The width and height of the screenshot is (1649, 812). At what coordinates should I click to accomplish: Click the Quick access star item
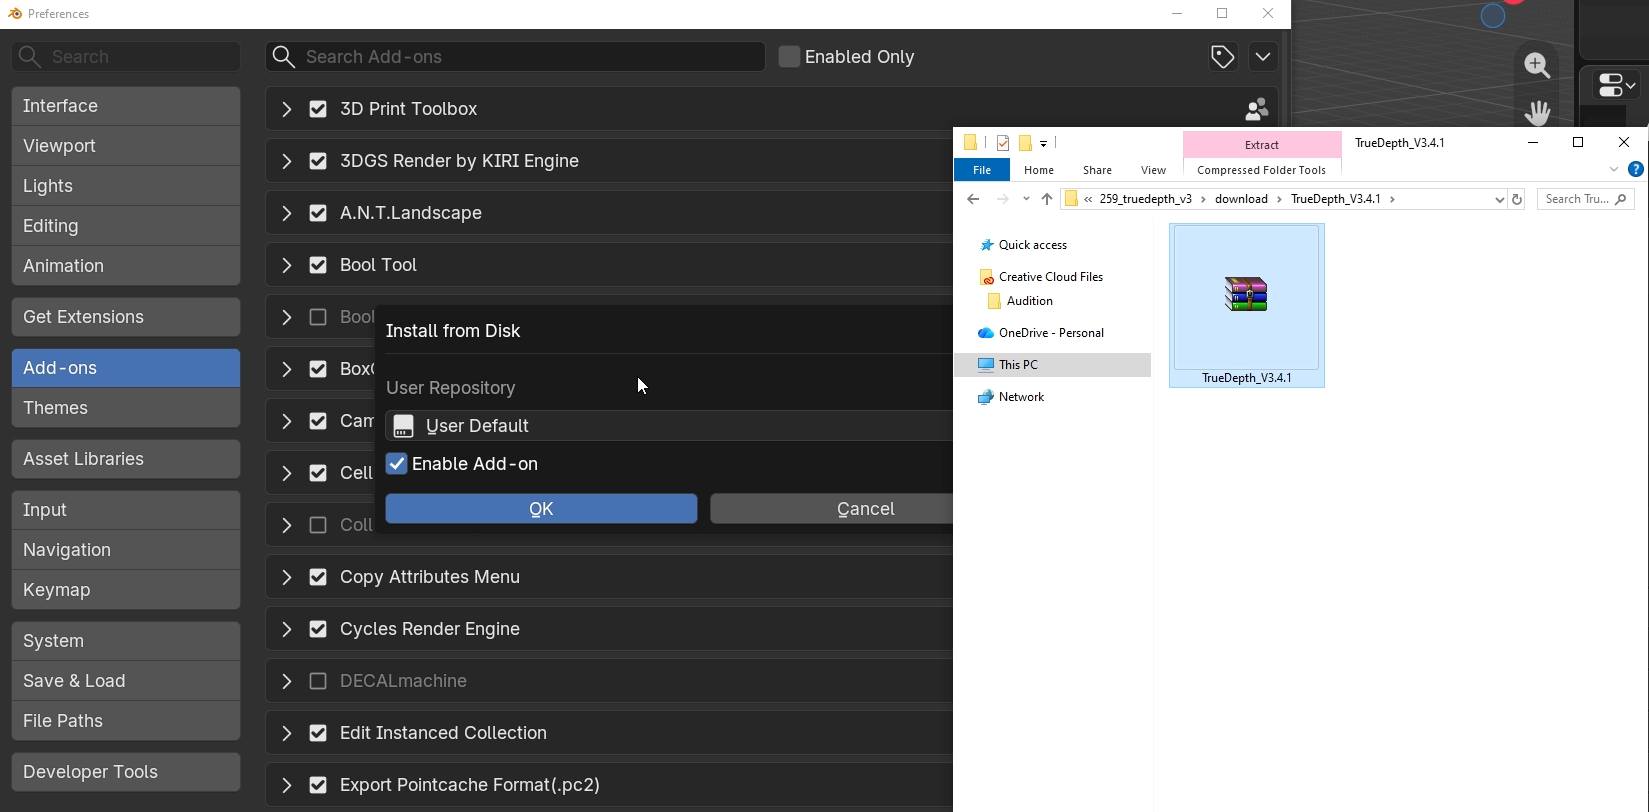(1023, 245)
